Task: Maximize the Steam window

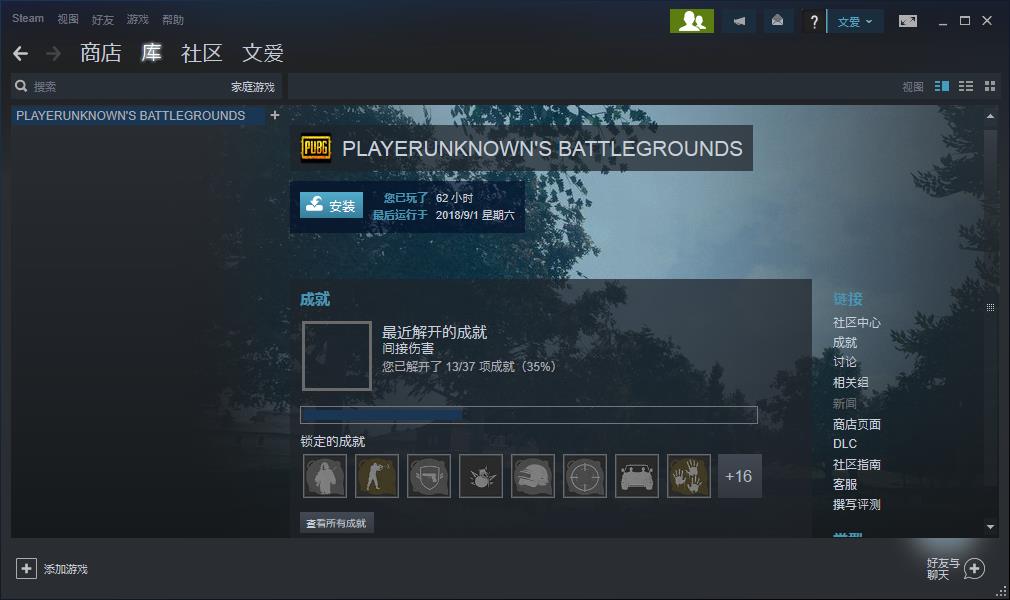Action: click(964, 21)
